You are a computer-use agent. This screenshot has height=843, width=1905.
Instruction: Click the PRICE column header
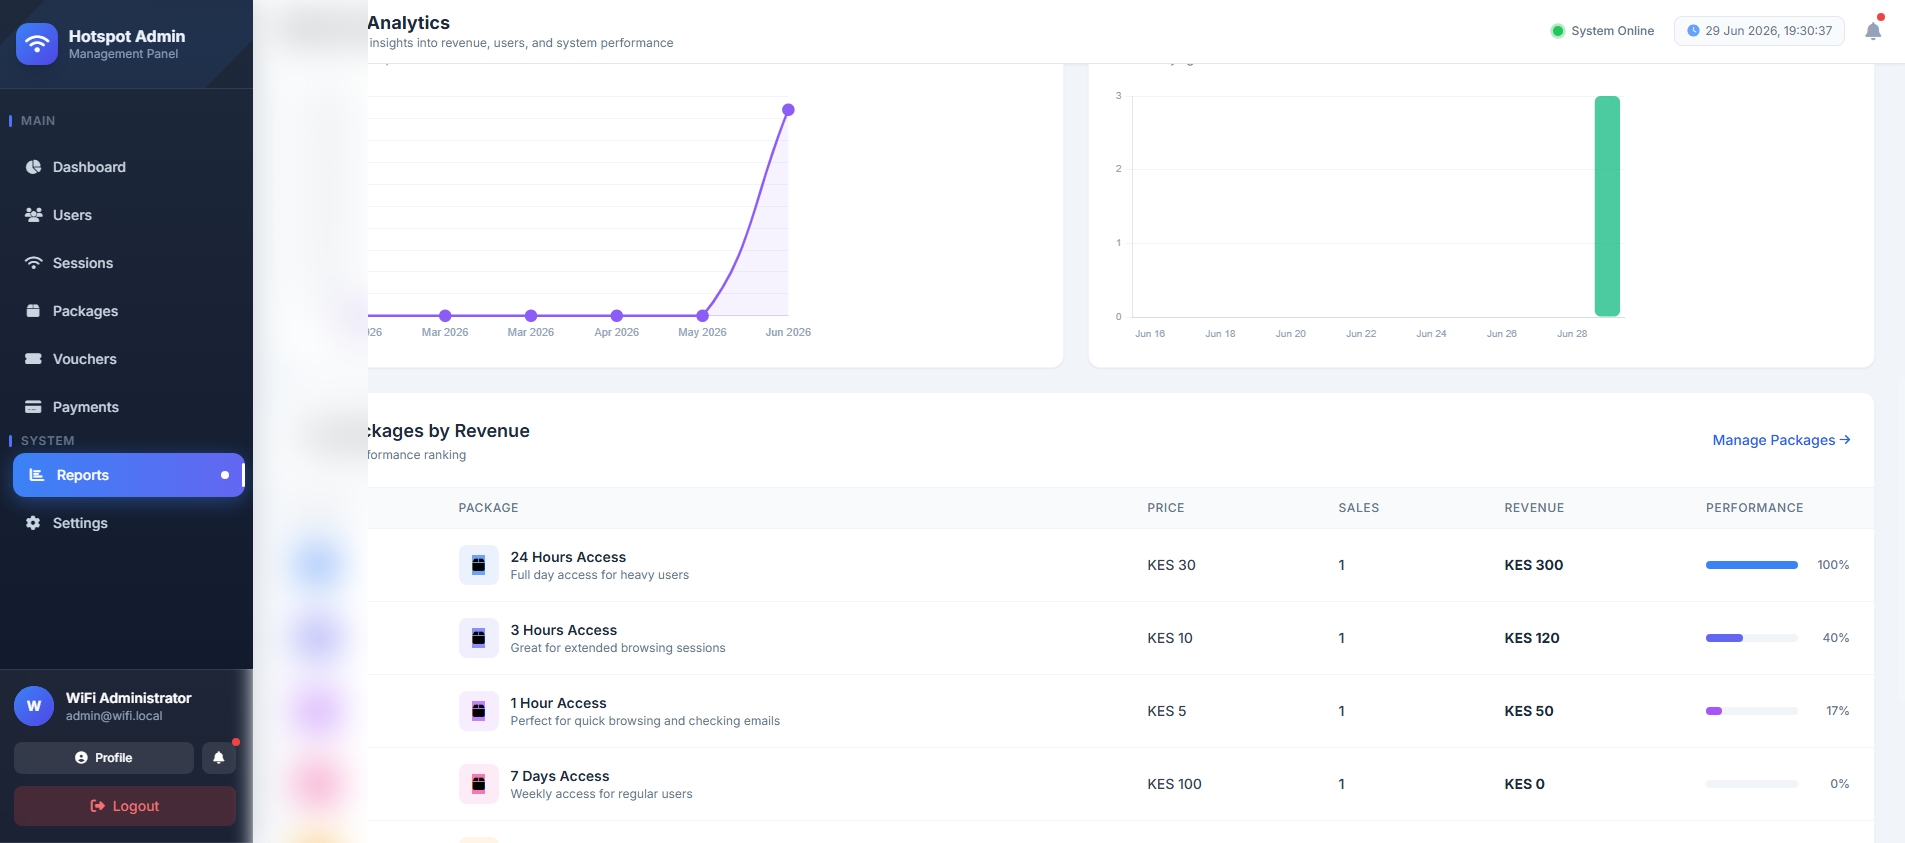(1165, 508)
